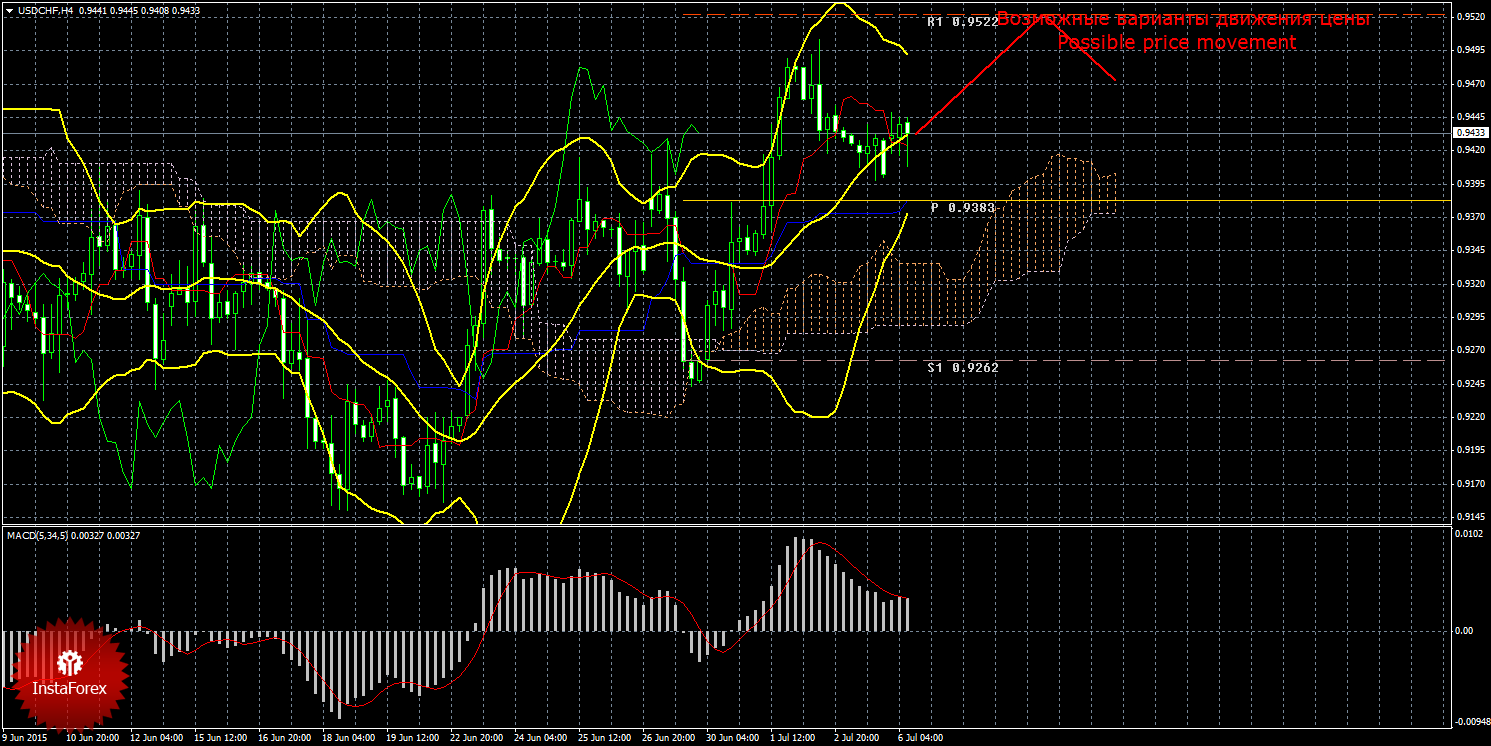The width and height of the screenshot is (1491, 746).
Task: Select the S1 0.9262 support label
Action: tap(962, 367)
